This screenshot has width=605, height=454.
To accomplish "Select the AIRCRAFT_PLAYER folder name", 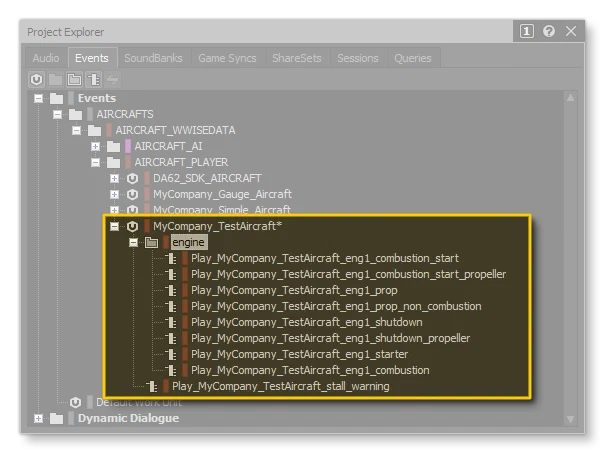I will [181, 162].
